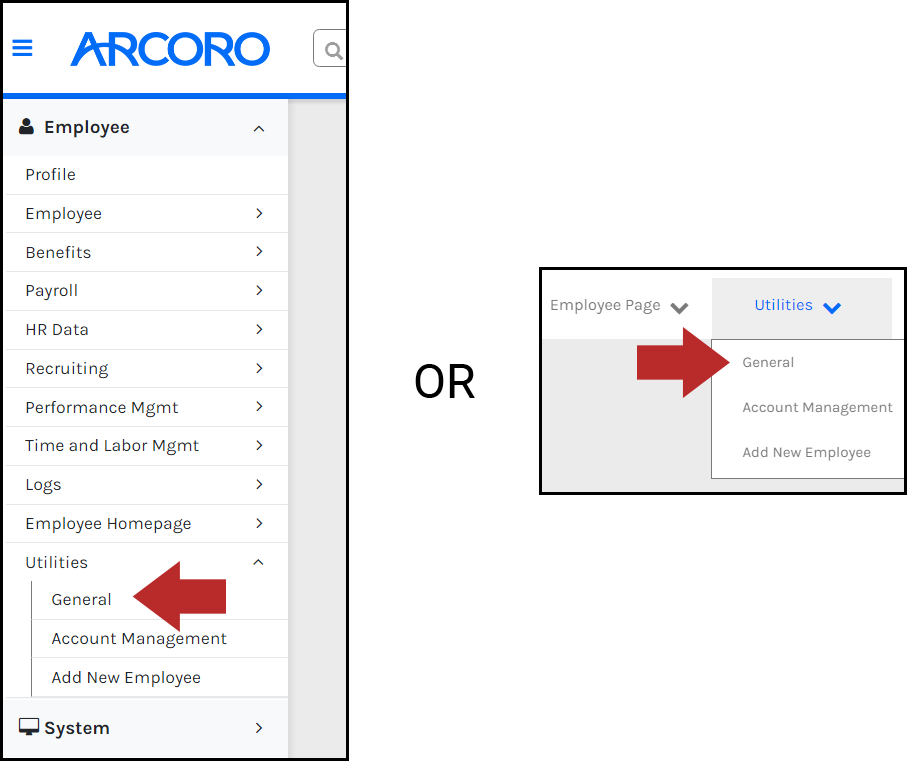This screenshot has width=907, height=761.
Task: Click the Arcoro logo
Action: 170,49
